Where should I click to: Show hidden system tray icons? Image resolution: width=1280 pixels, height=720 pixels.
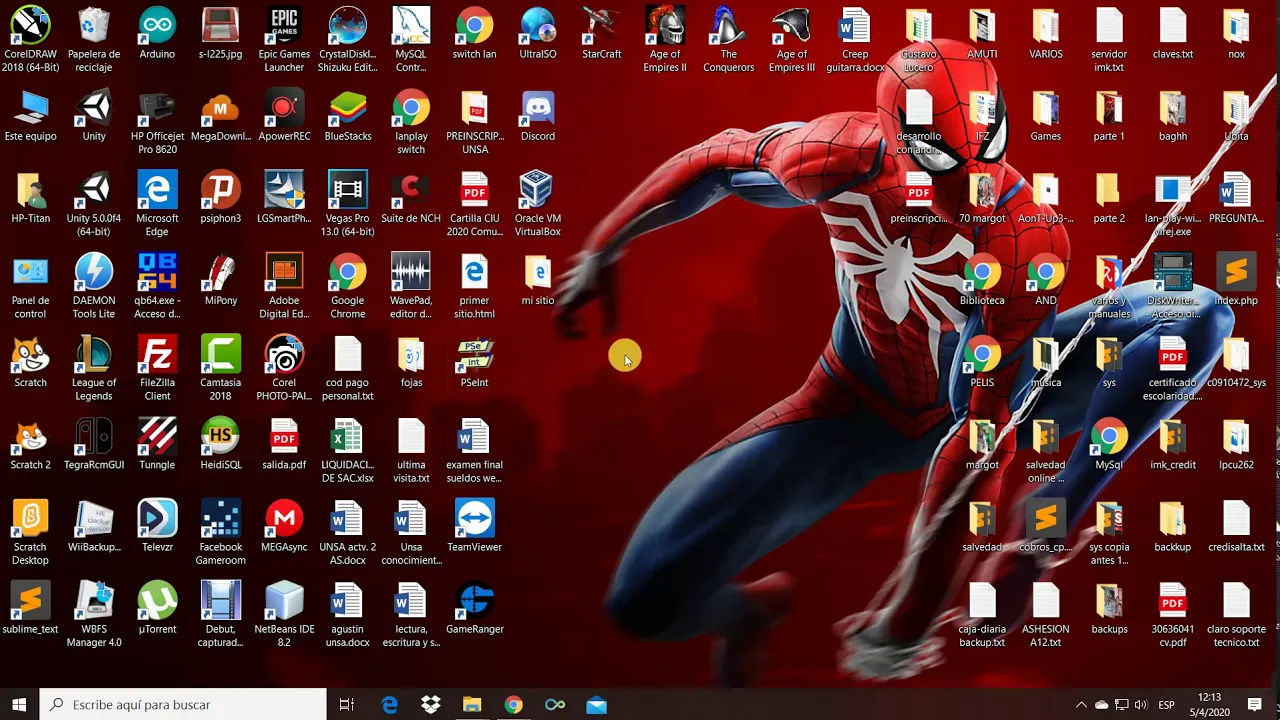(1081, 705)
